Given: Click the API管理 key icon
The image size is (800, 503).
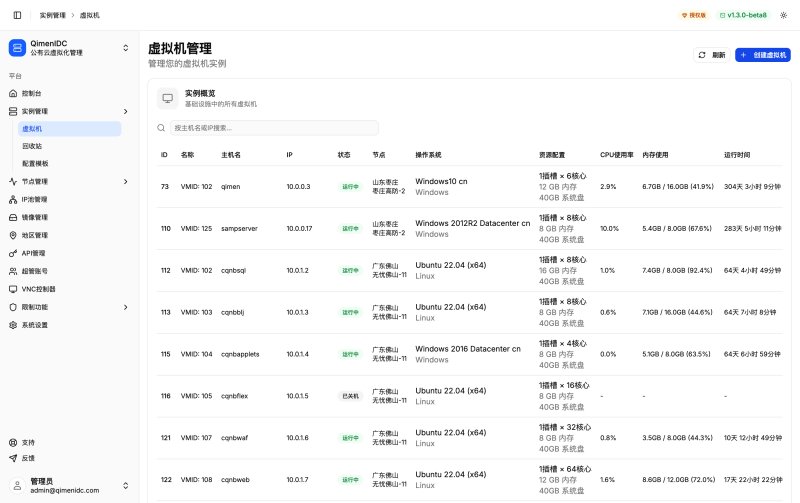Looking at the screenshot, I should (x=13, y=253).
